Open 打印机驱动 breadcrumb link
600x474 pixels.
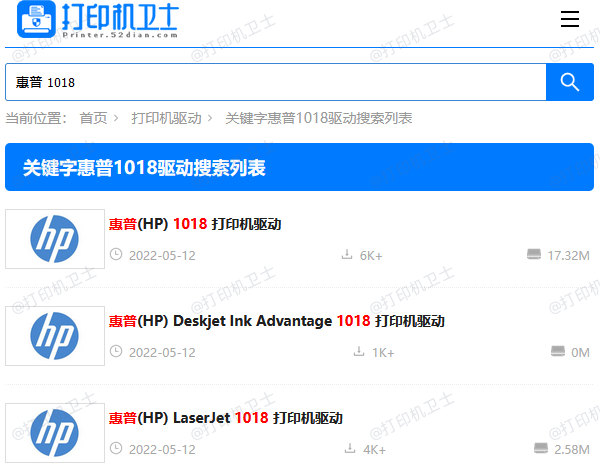(x=166, y=118)
